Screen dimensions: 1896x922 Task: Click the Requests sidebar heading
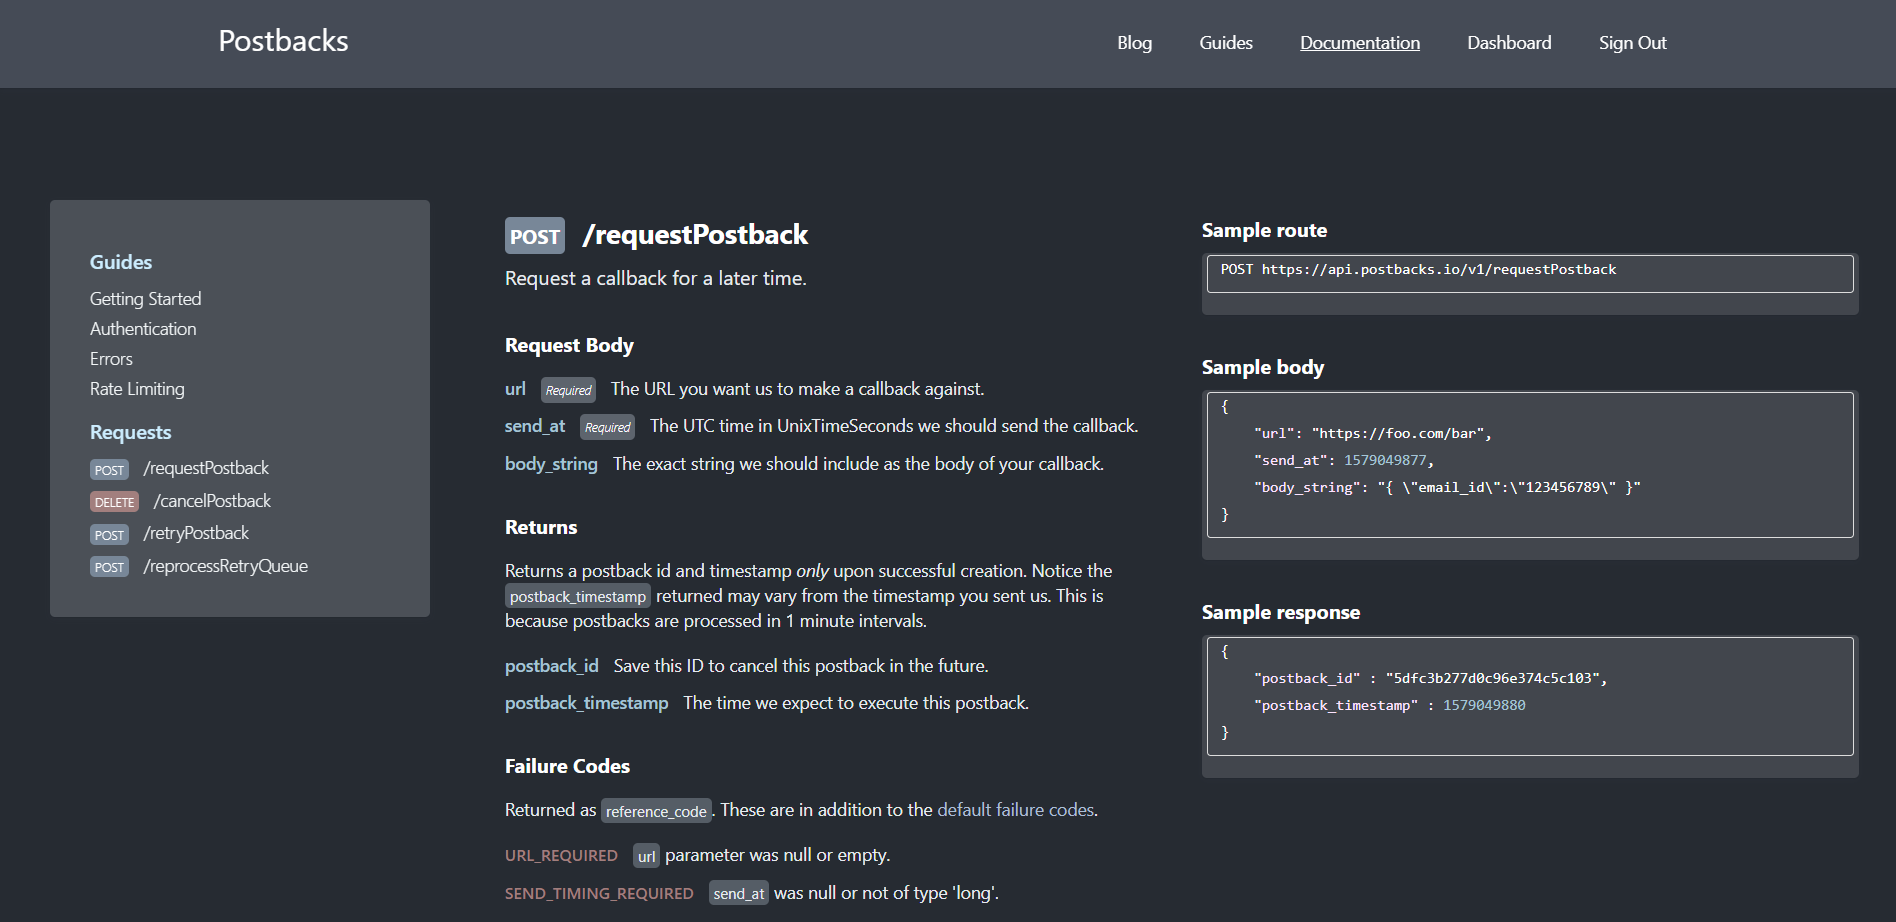[131, 432]
